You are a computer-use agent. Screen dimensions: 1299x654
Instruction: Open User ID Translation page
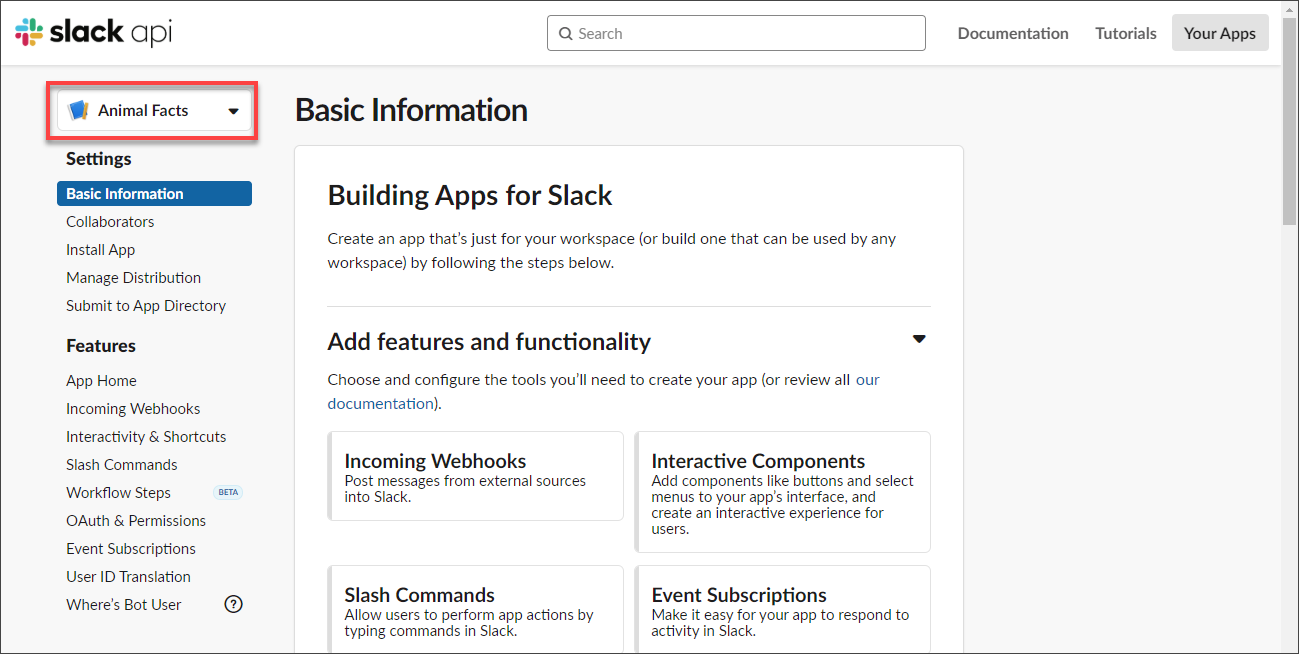click(128, 577)
